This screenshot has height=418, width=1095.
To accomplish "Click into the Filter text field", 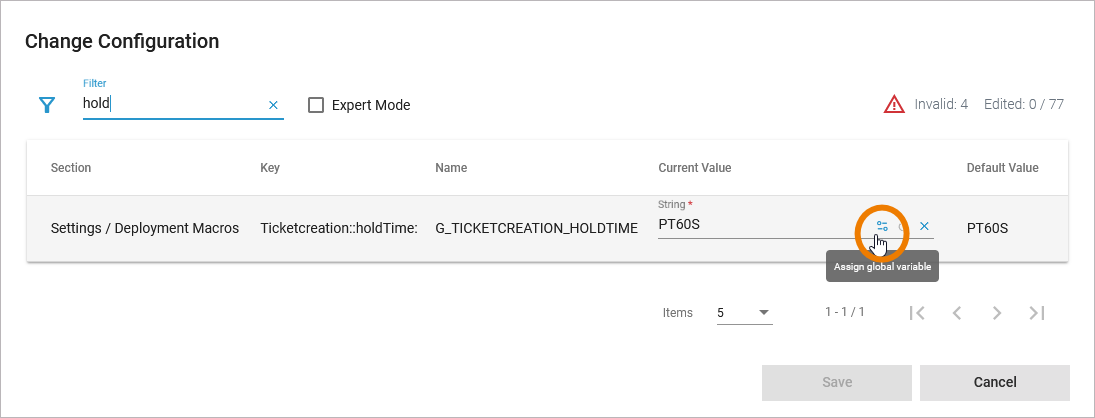I will point(170,104).
